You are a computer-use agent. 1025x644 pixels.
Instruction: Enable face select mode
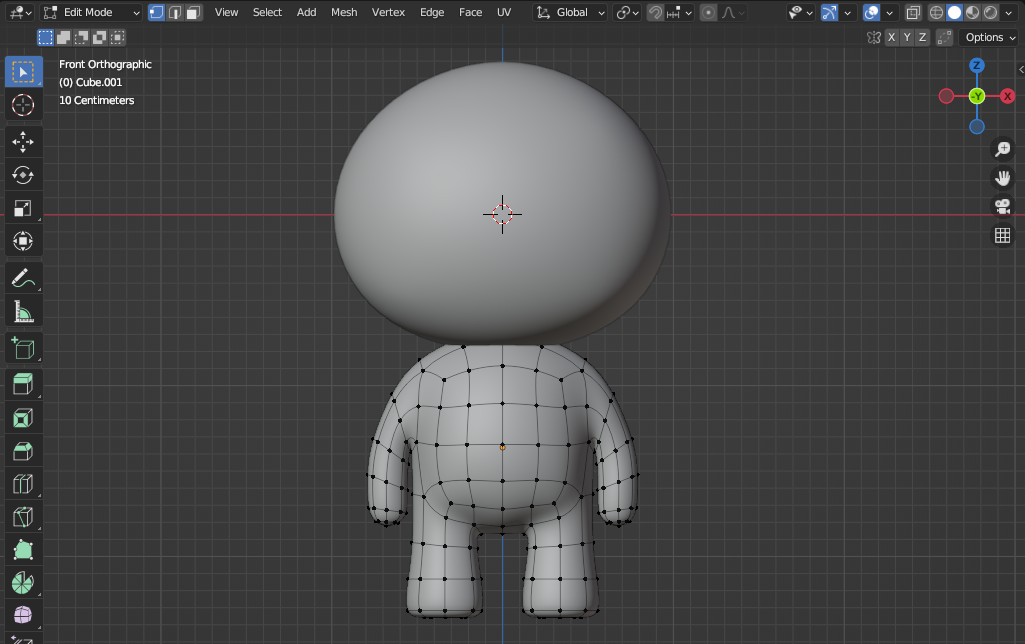coord(193,13)
